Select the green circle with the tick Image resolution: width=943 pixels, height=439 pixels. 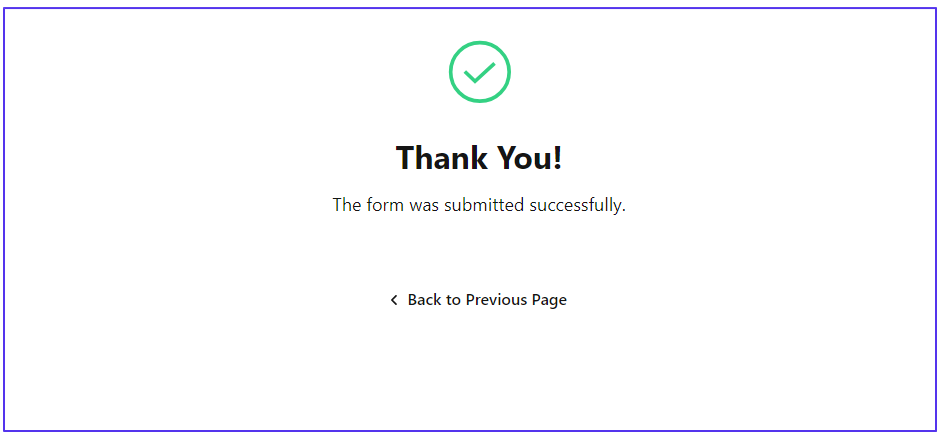[480, 72]
